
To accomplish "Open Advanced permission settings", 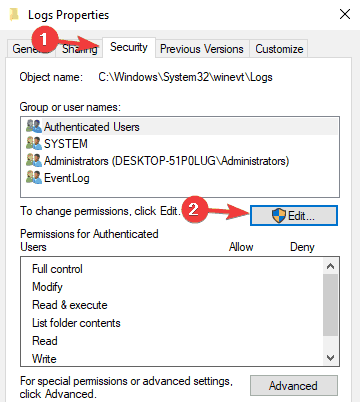I will (294, 386).
